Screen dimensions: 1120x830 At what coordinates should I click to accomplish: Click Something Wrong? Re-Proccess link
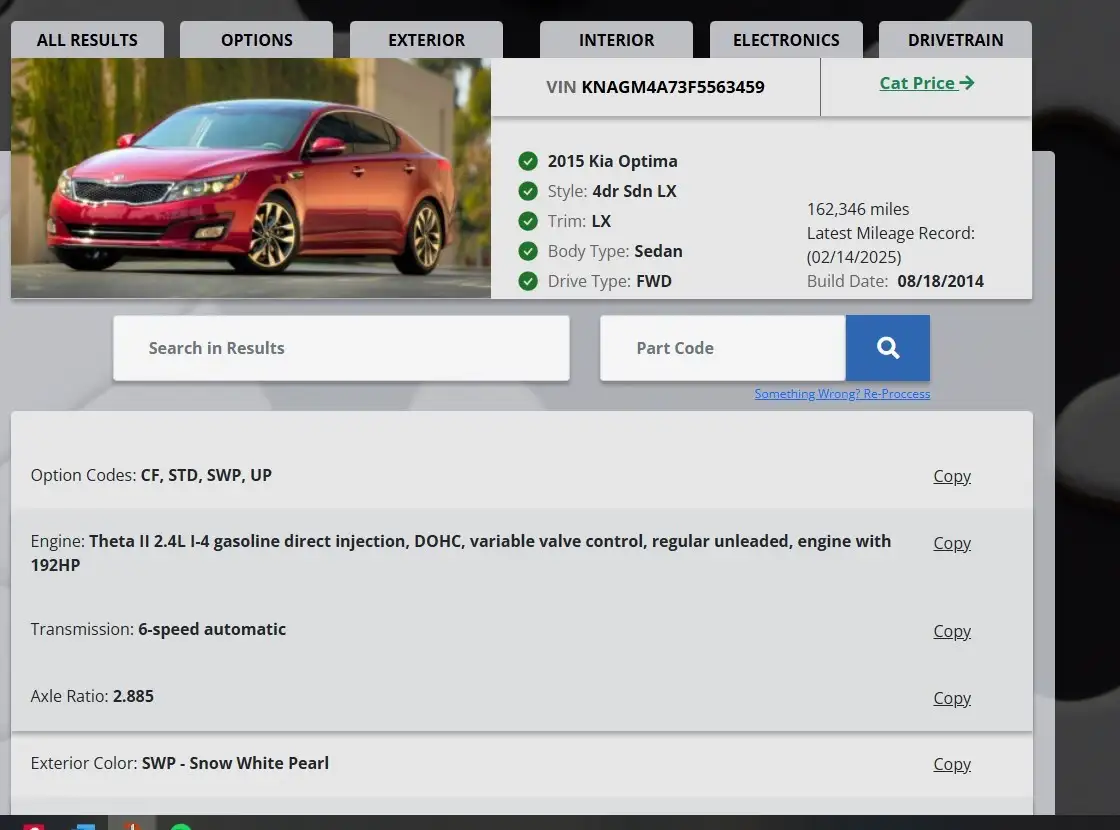[x=842, y=394]
